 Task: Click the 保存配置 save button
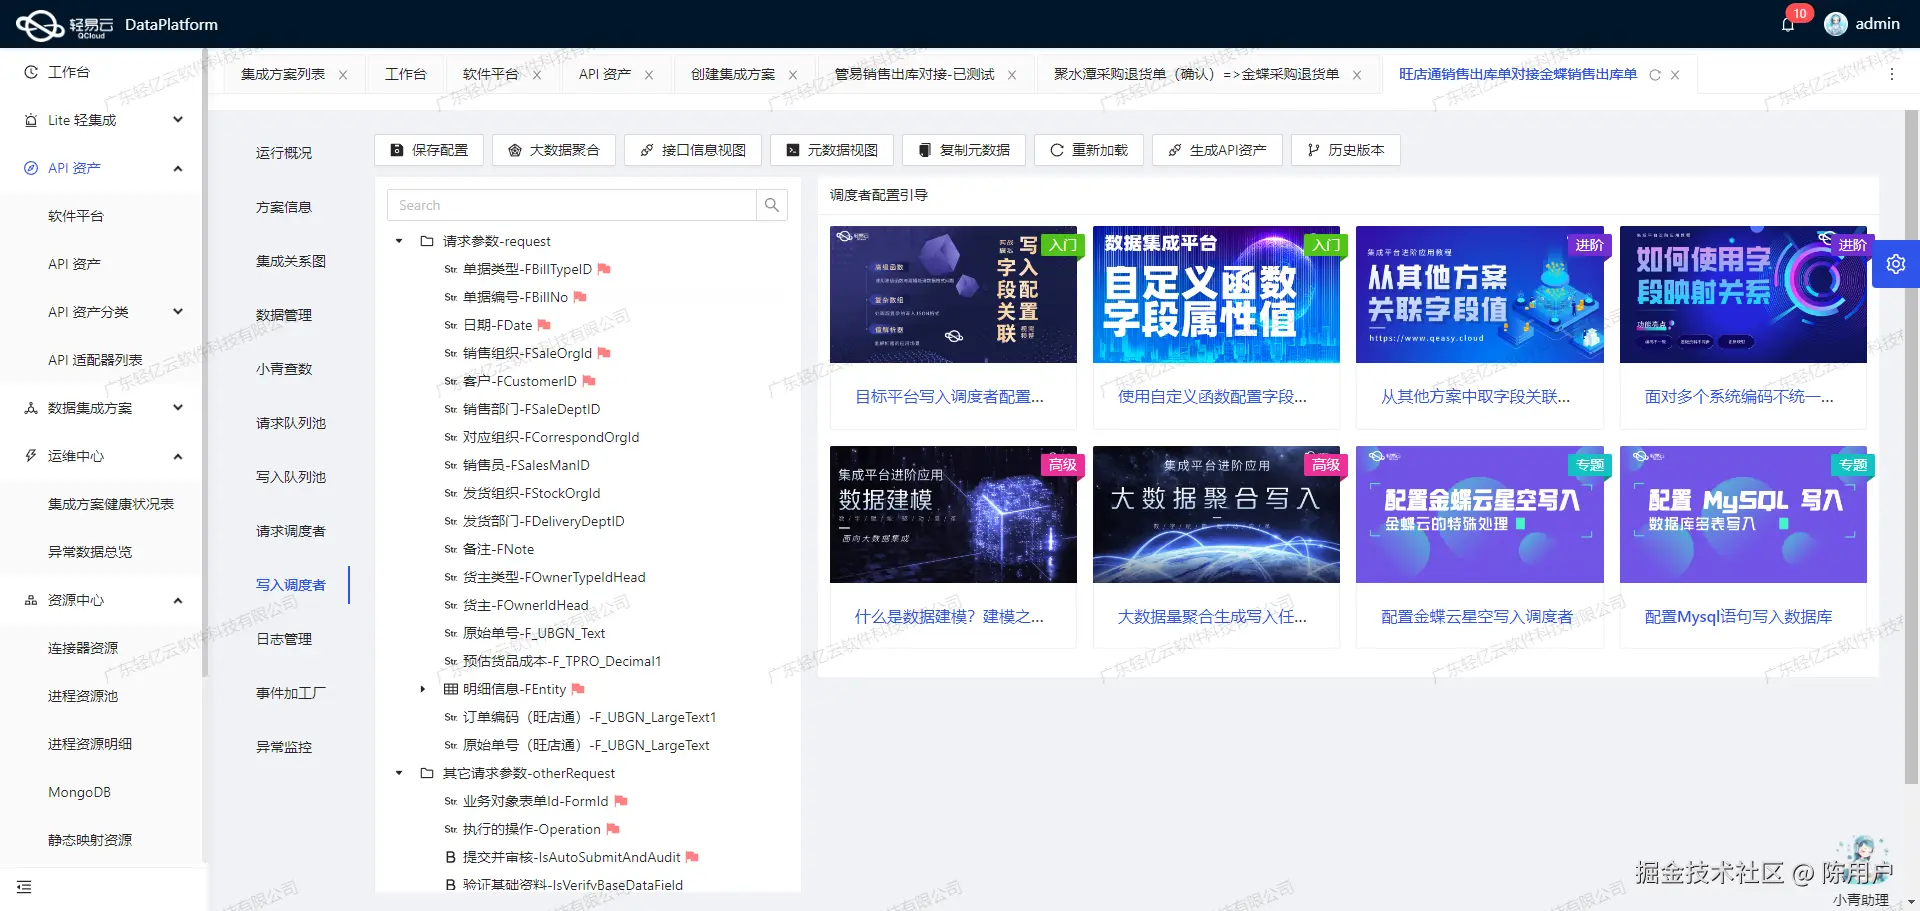(428, 150)
